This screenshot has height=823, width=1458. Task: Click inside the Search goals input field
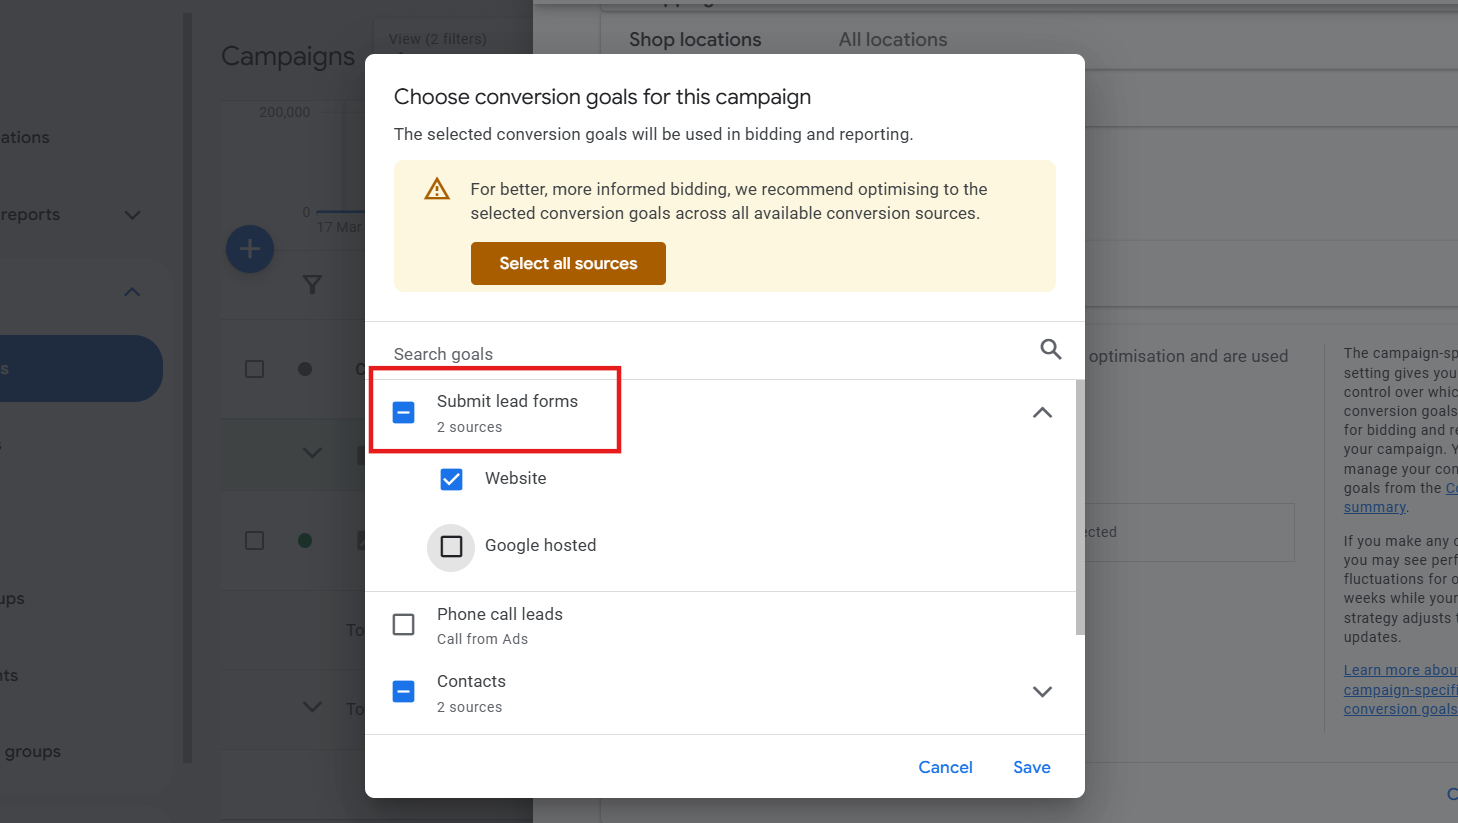(600, 352)
